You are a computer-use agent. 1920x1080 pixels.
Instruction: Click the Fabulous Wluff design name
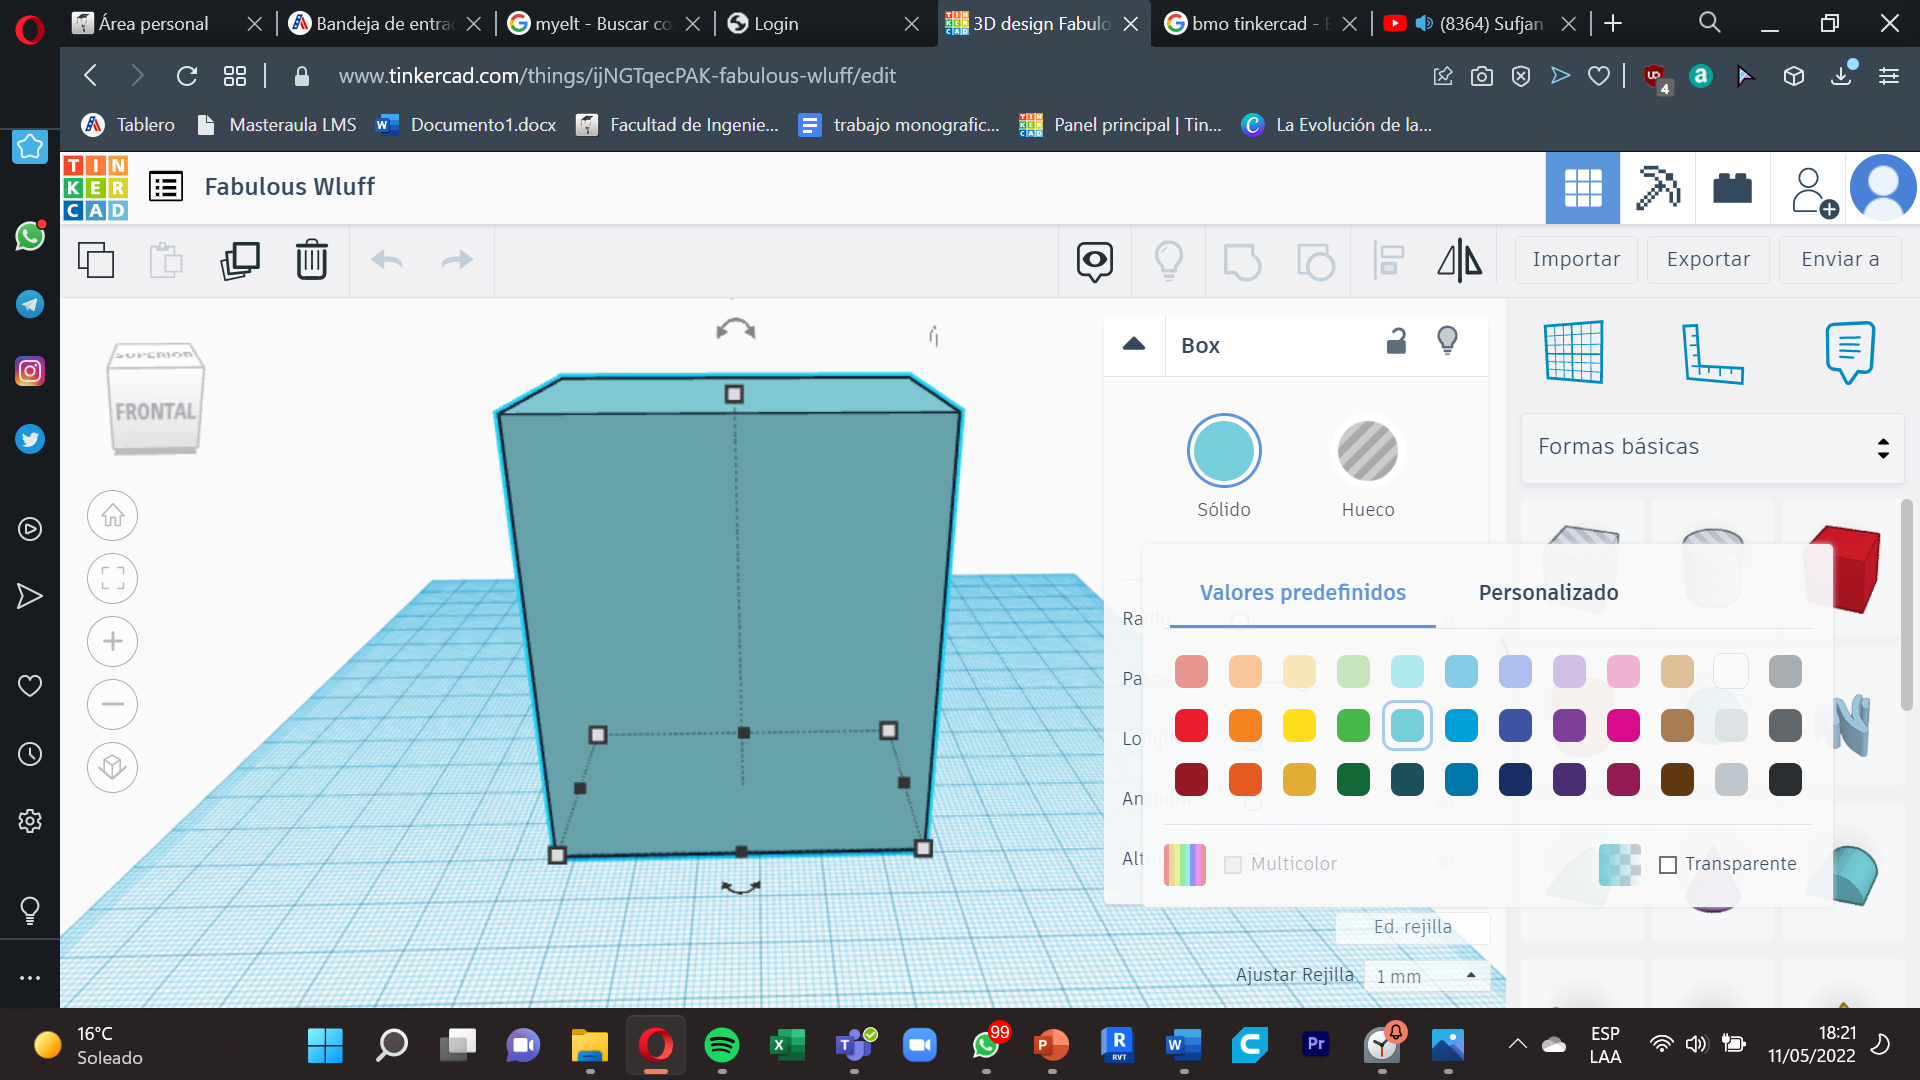pos(289,187)
